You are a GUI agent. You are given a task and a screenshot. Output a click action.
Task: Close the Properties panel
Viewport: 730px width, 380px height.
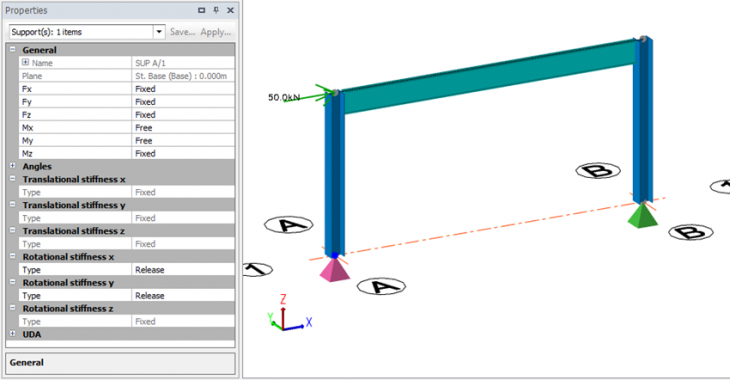click(230, 10)
